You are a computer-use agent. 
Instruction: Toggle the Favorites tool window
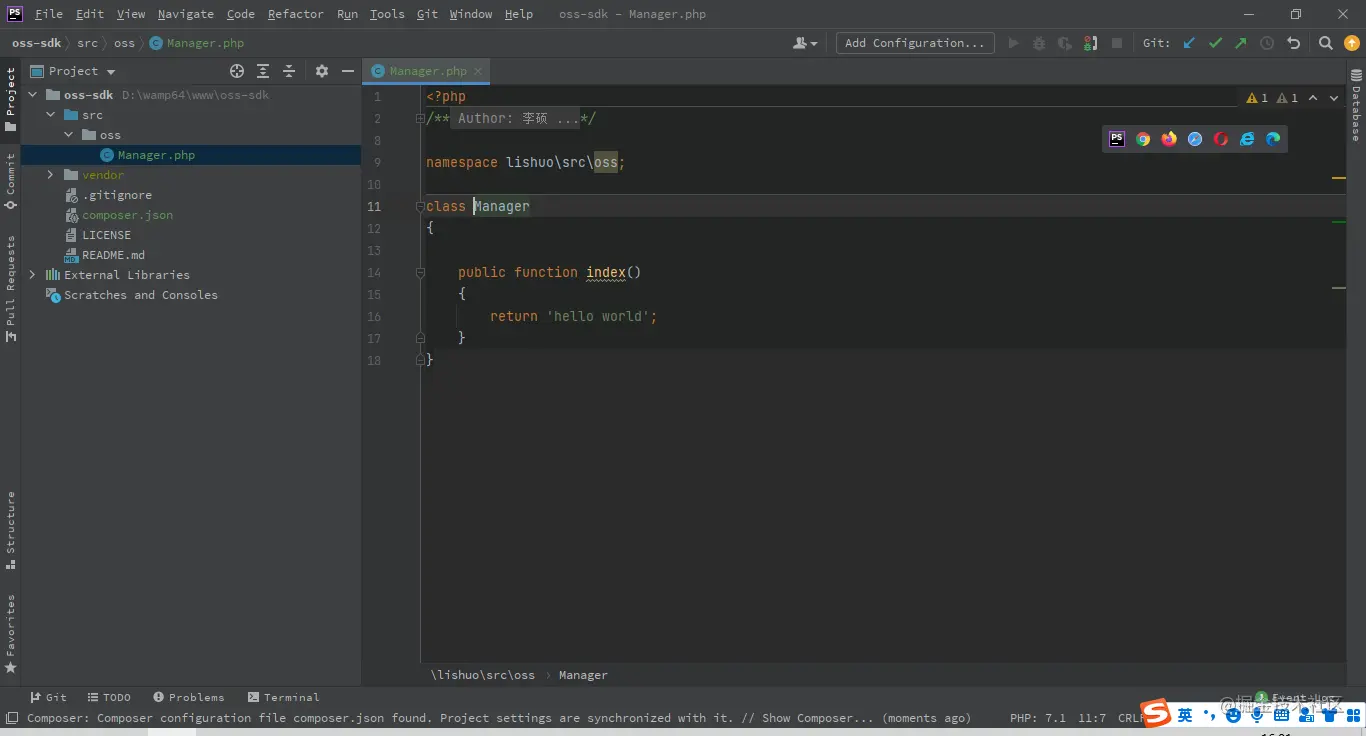click(x=10, y=633)
